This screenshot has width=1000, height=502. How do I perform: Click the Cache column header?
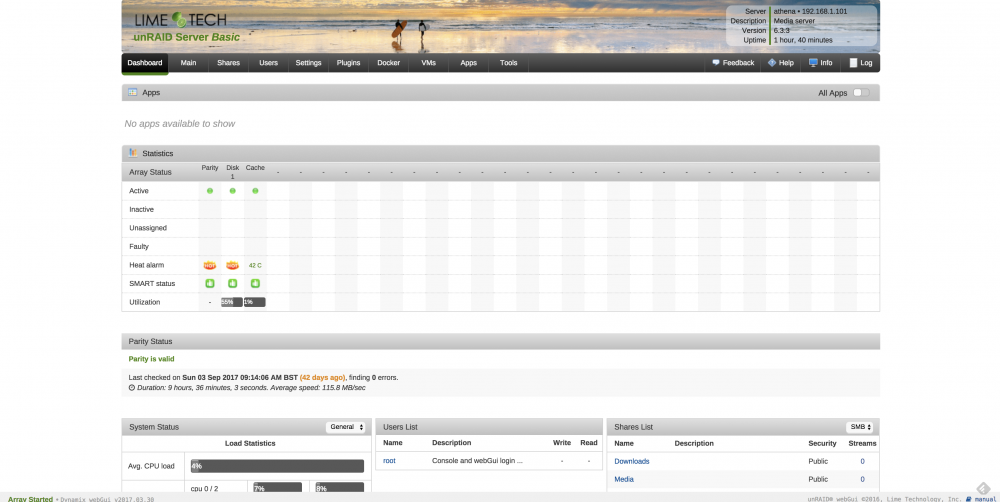click(x=255, y=168)
